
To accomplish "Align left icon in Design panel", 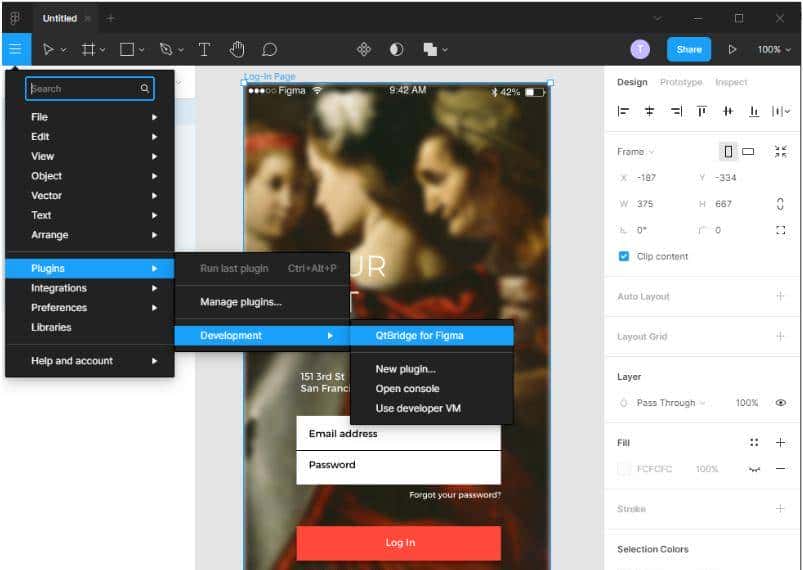I will click(623, 111).
